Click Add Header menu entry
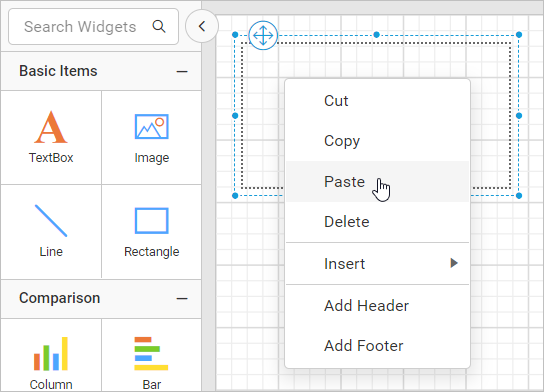 tap(377, 306)
